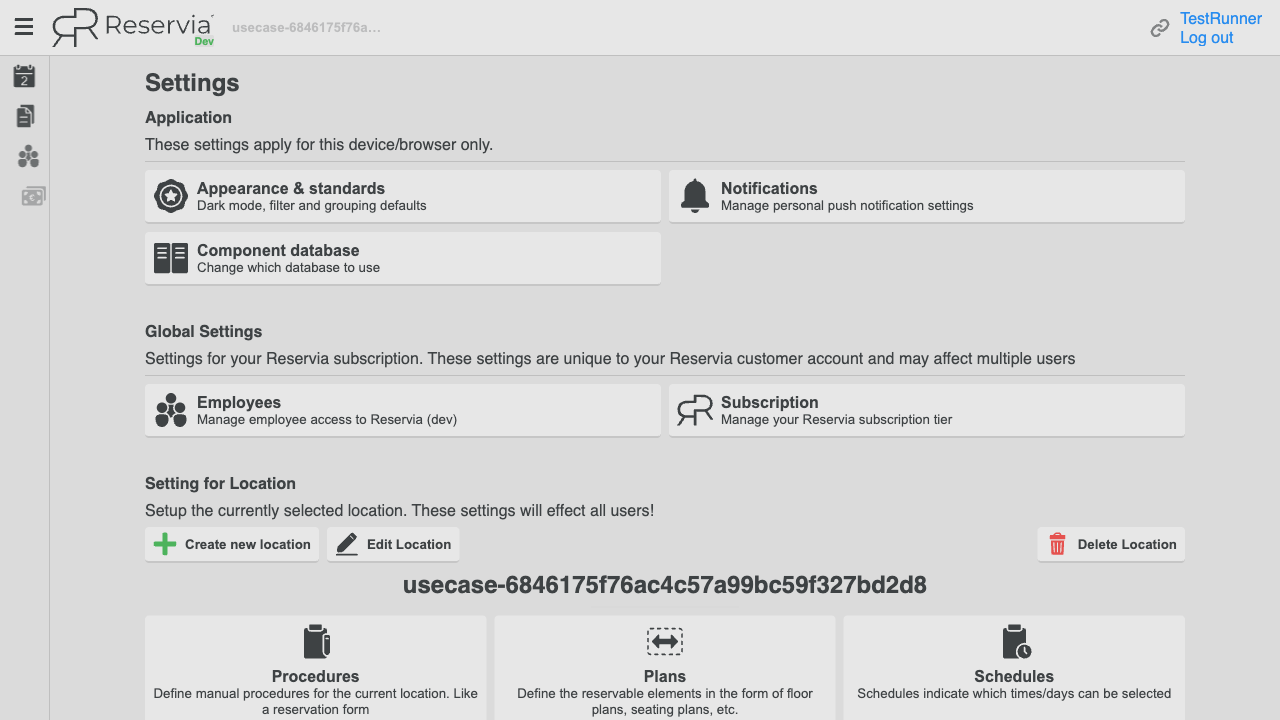The width and height of the screenshot is (1280, 720).
Task: Click the chain link icon near TestRunner
Action: click(1160, 28)
